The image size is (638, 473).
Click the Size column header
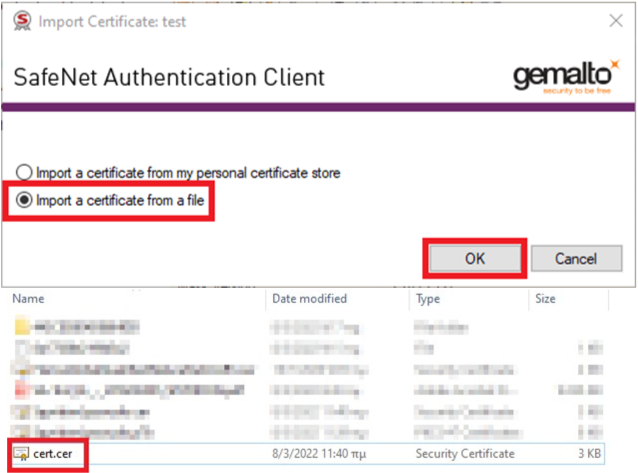(x=547, y=298)
